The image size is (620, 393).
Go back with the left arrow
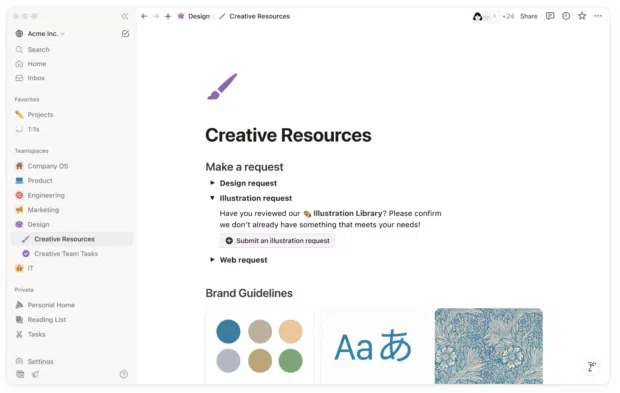click(144, 16)
